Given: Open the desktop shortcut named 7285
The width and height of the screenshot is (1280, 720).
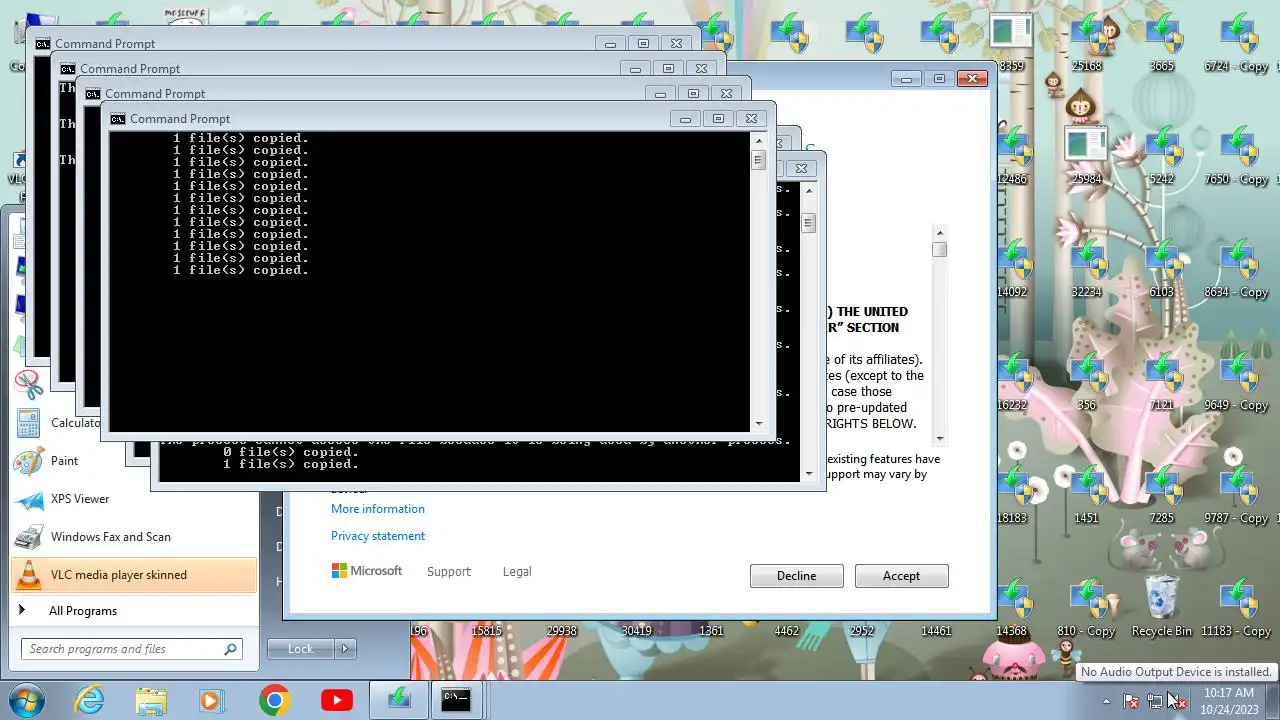Looking at the screenshot, I should 1162,494.
